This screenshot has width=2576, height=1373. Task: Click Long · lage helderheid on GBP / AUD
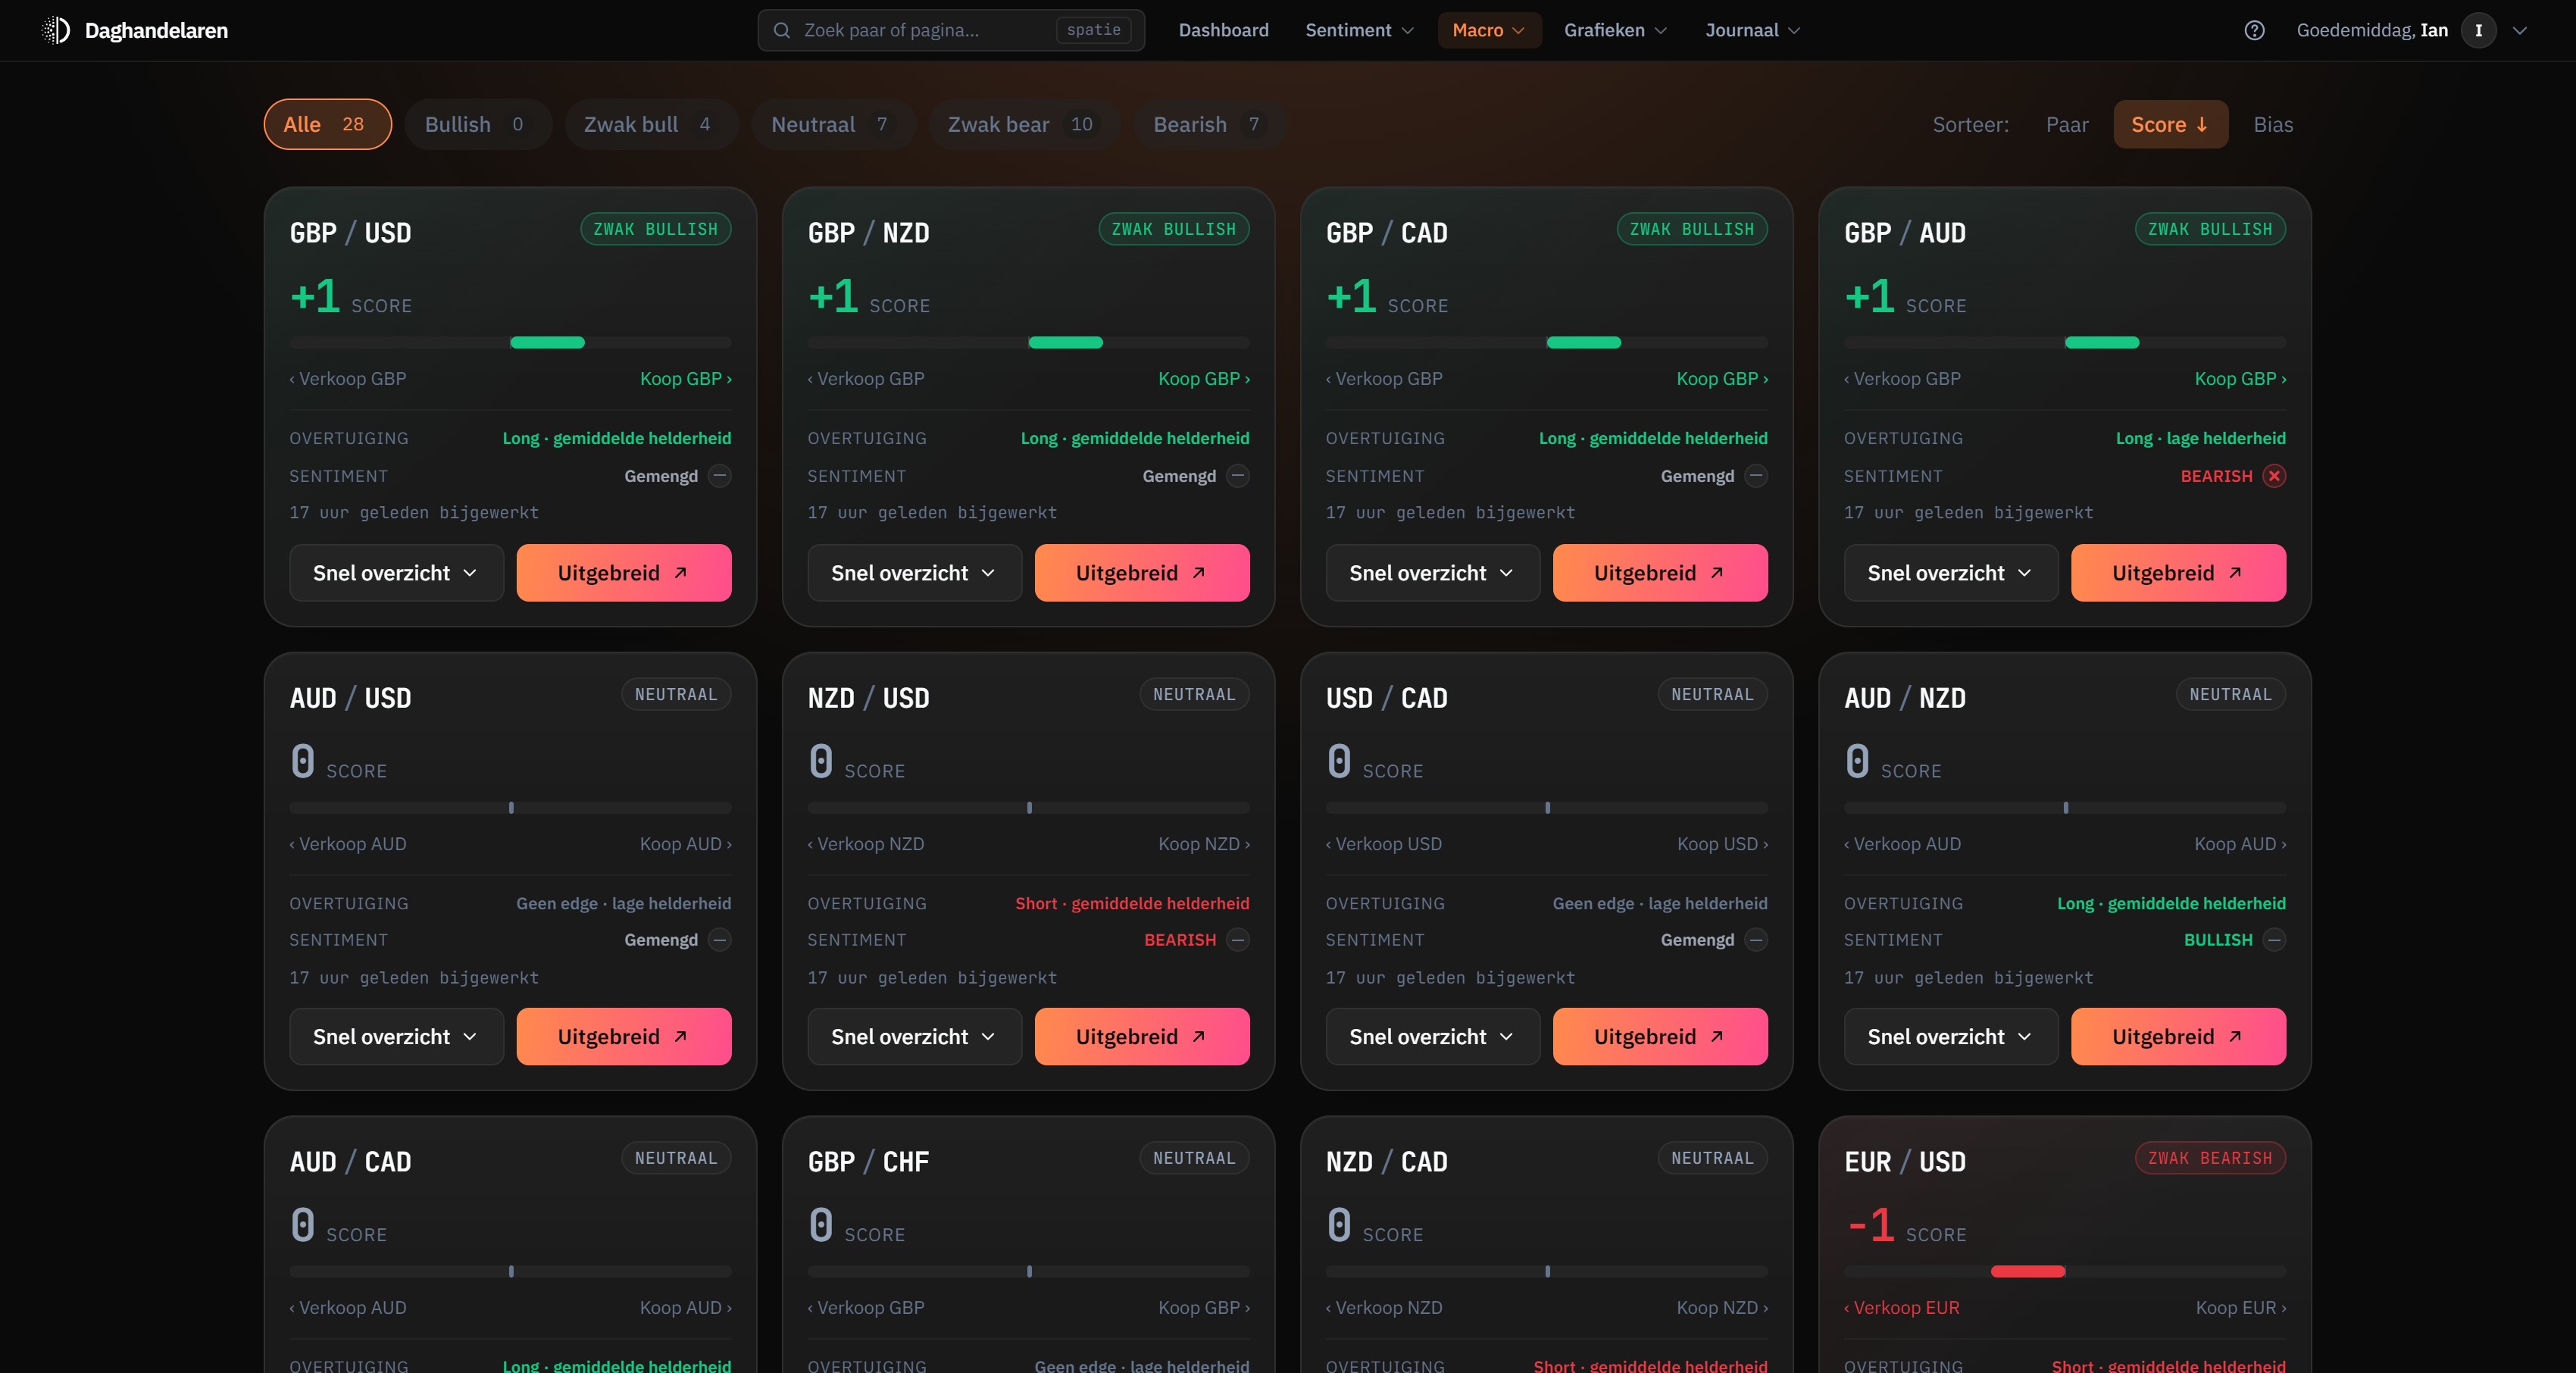(2200, 438)
